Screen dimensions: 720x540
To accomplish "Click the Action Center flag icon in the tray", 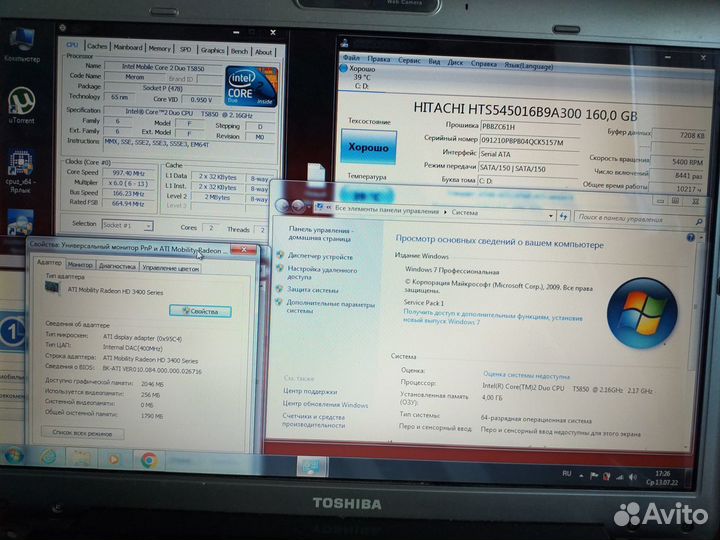I will (594, 476).
